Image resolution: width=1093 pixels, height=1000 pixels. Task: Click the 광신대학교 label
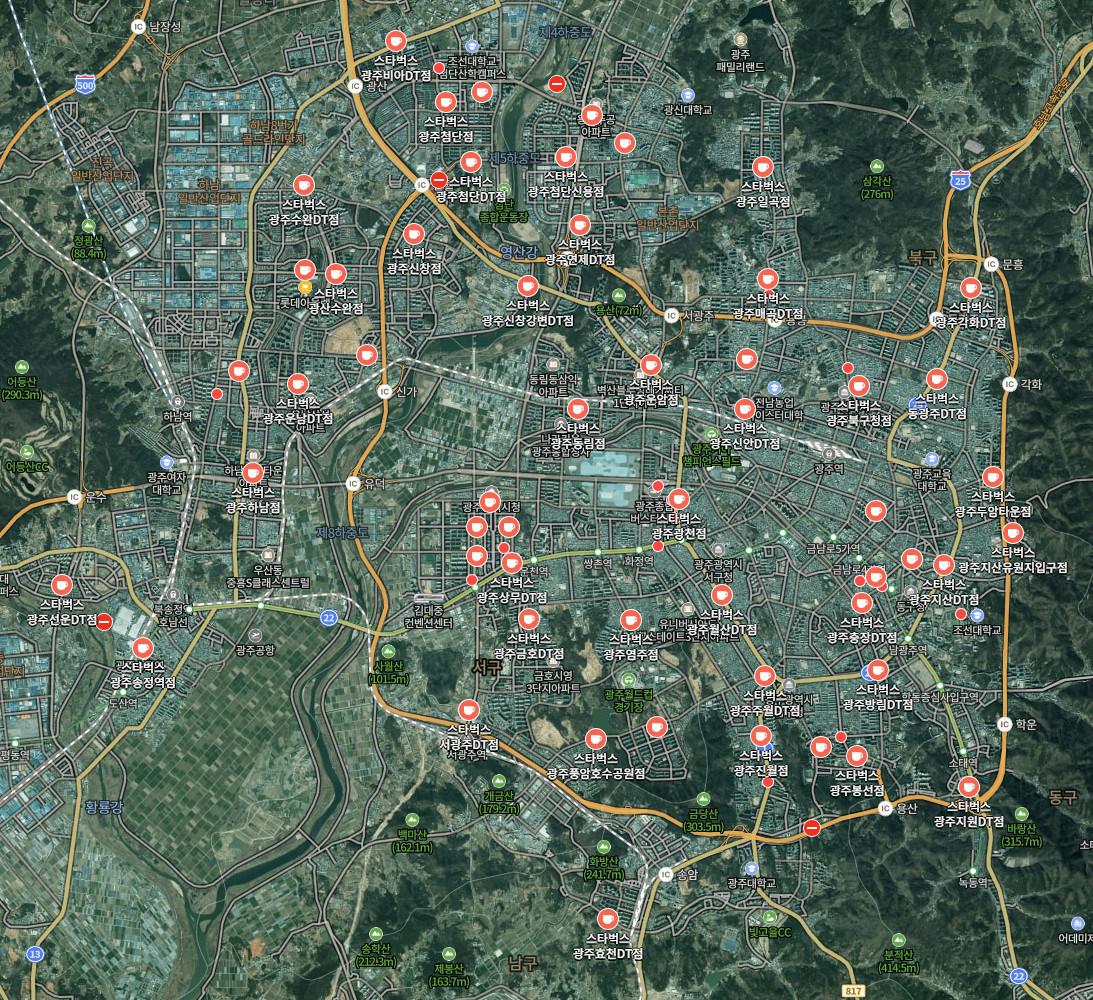click(x=687, y=110)
